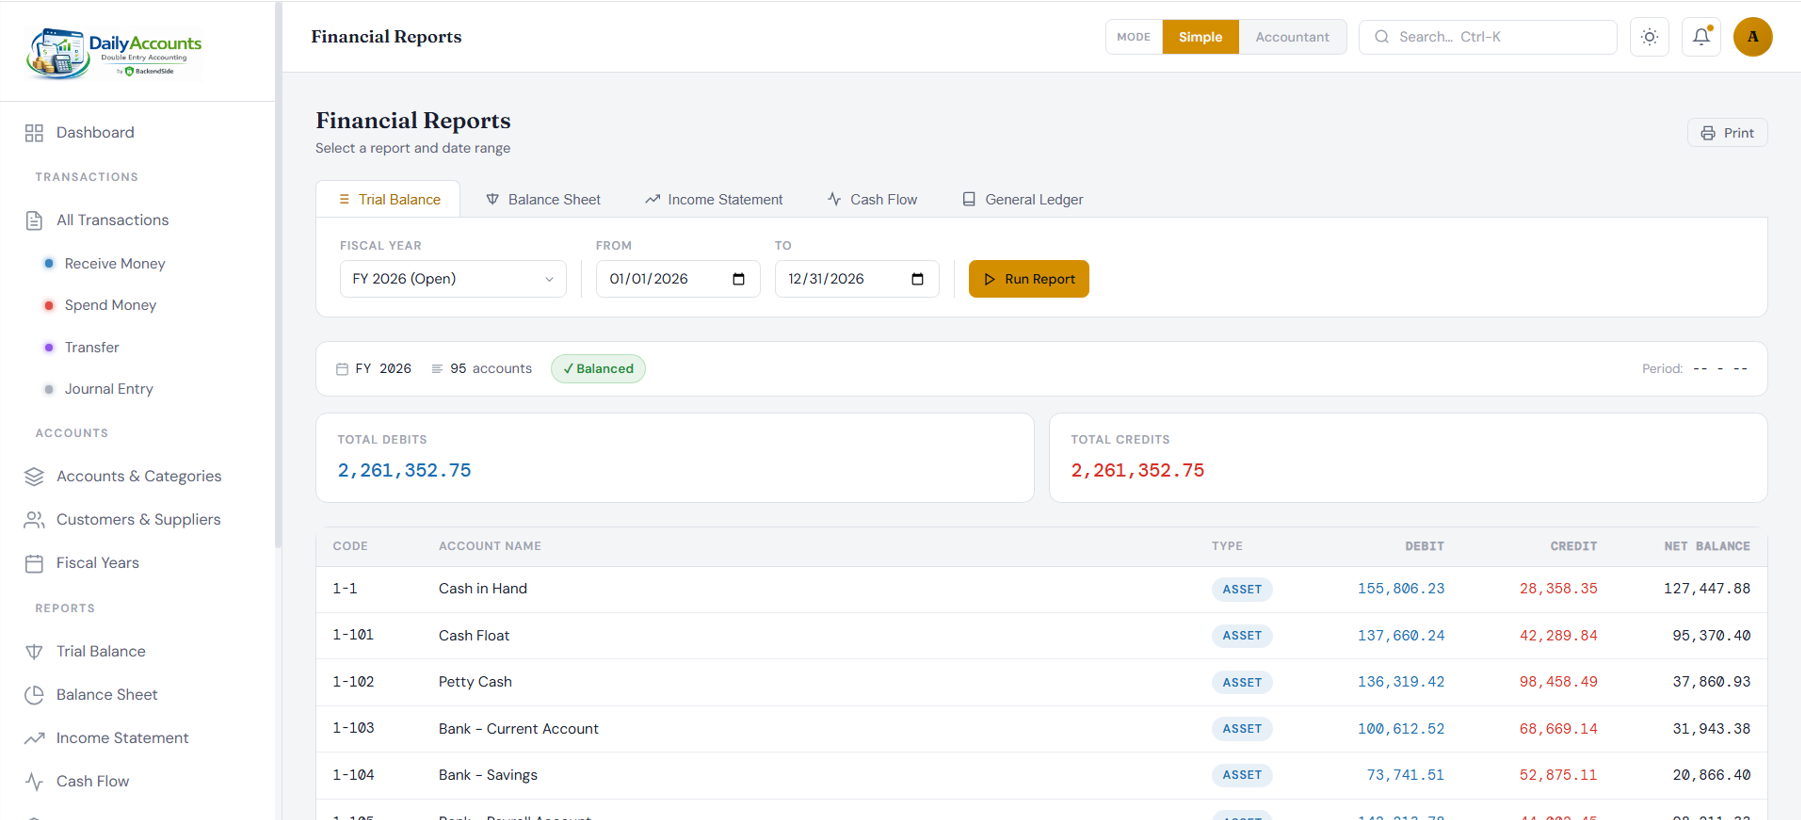This screenshot has width=1801, height=820.
Task: Switch to Cash Flow tab
Action: click(872, 199)
